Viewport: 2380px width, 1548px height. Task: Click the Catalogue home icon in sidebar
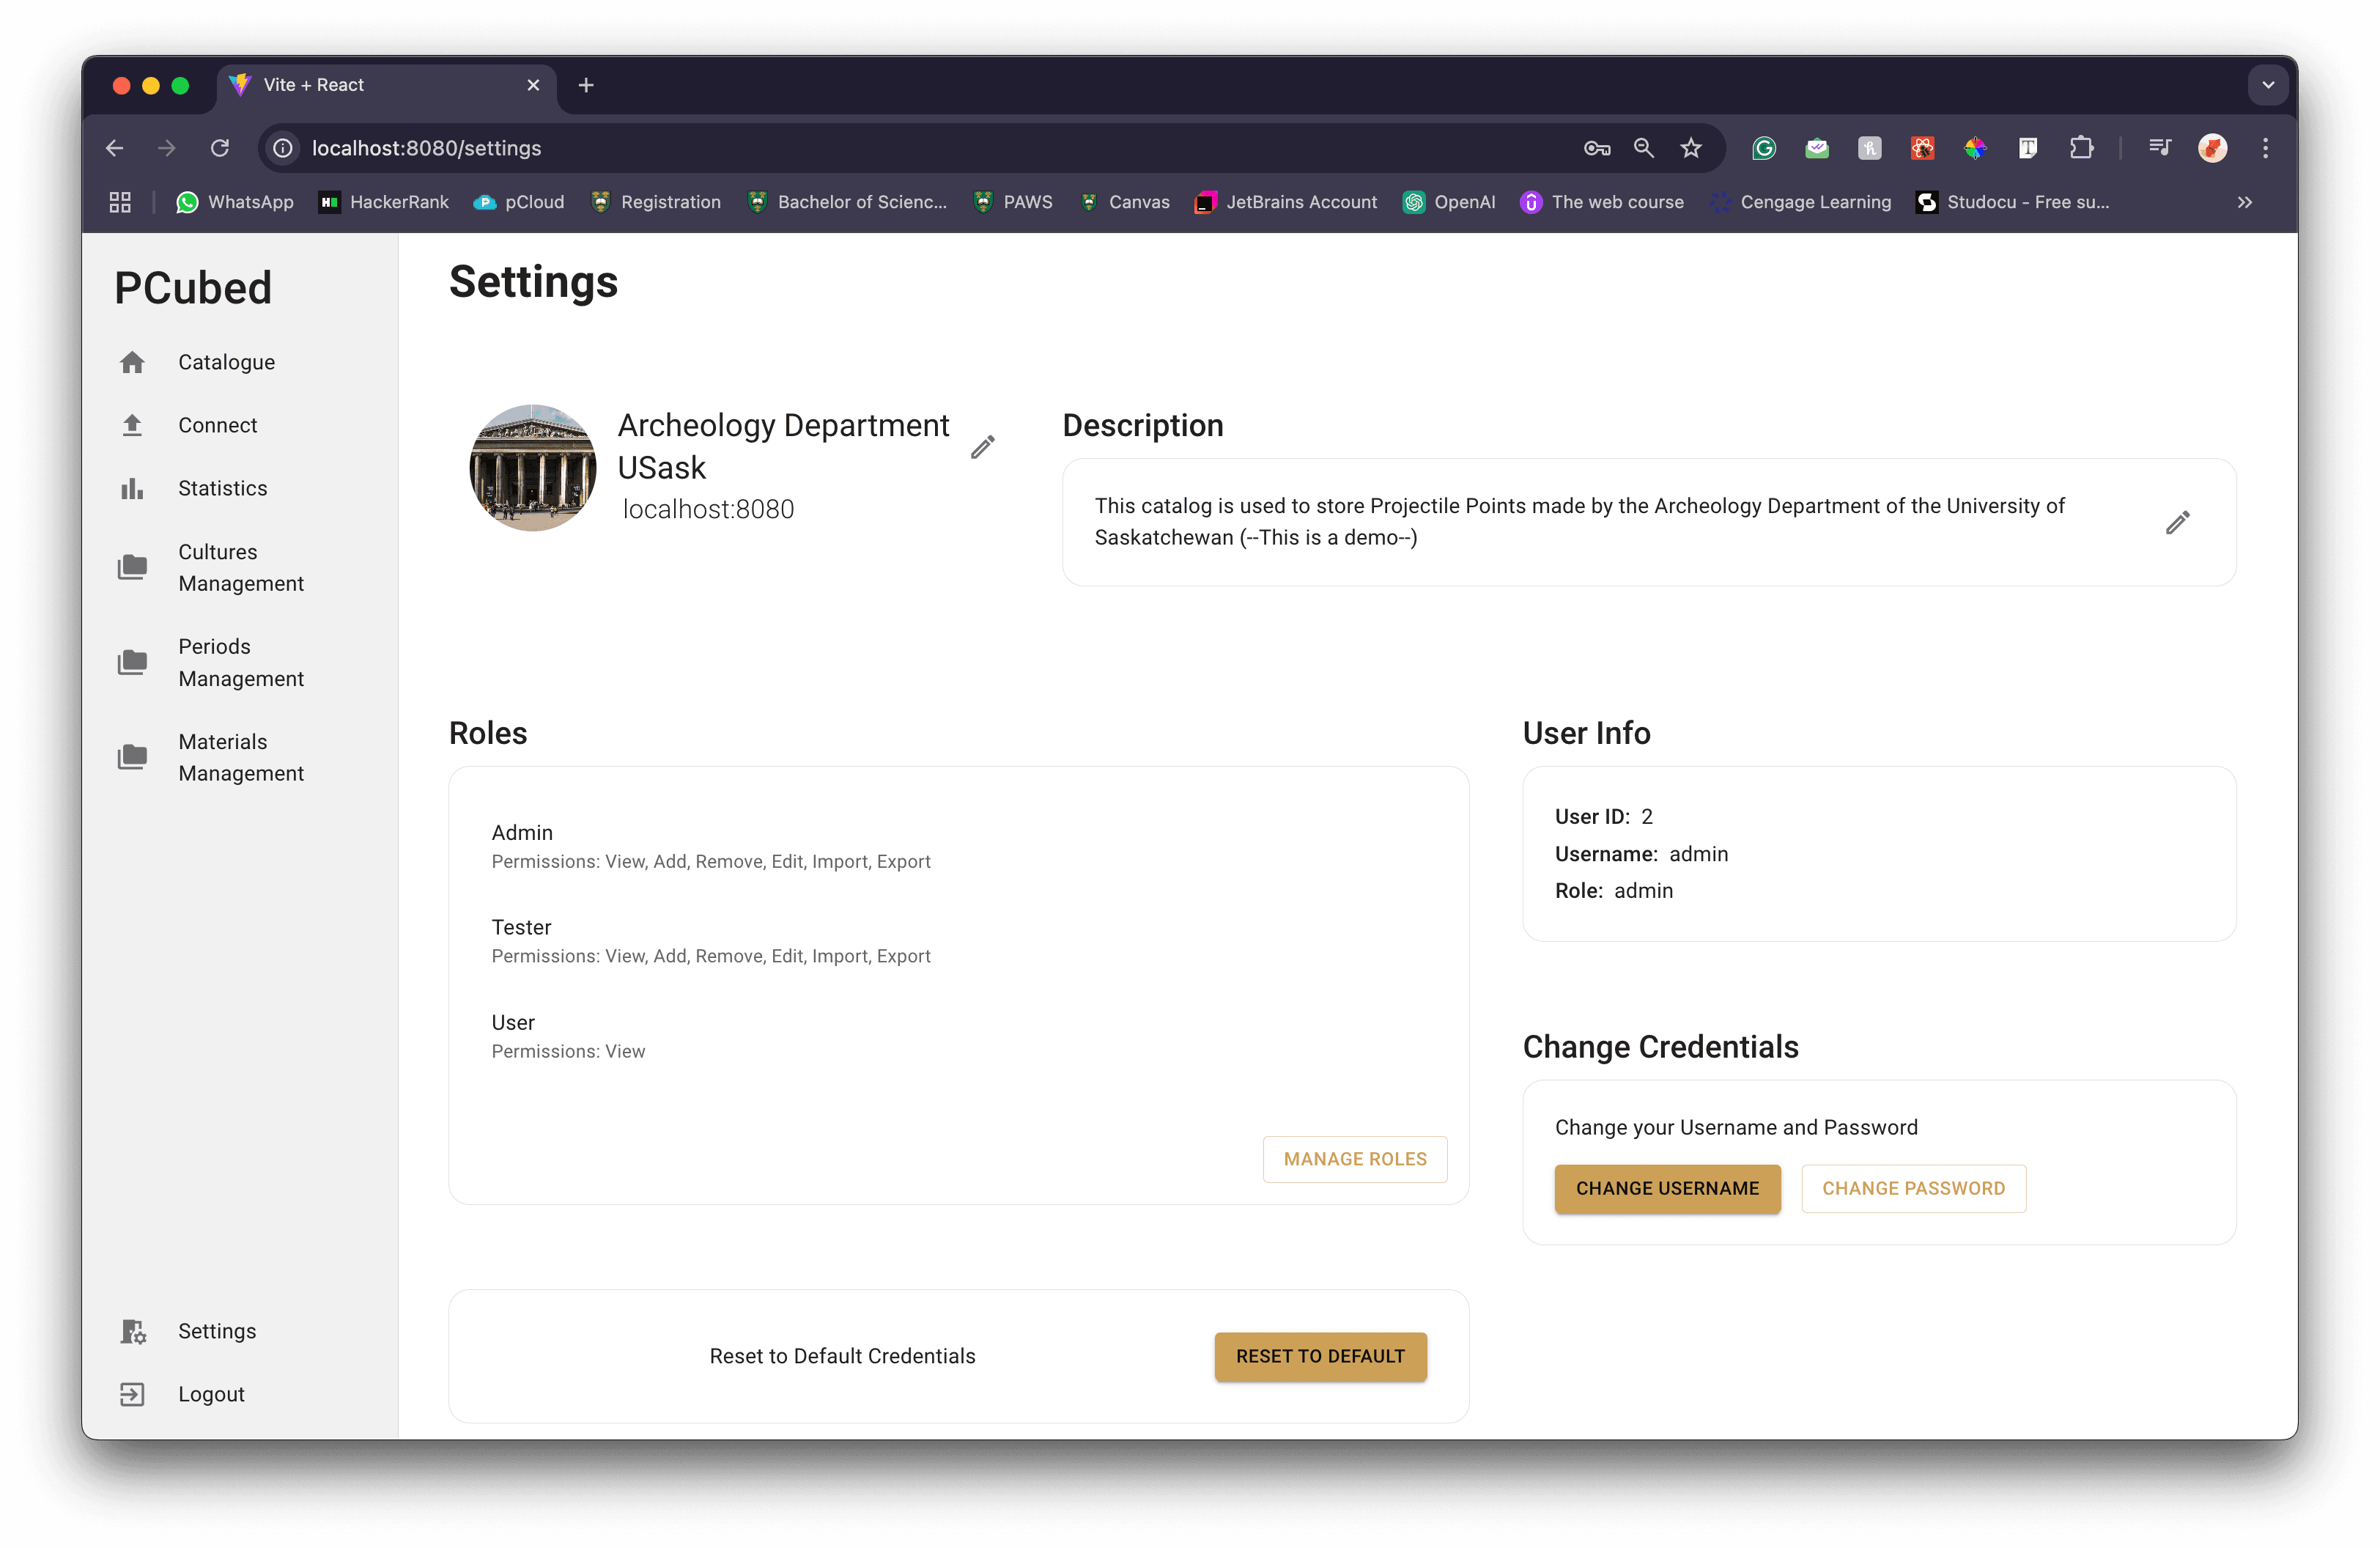(x=132, y=362)
